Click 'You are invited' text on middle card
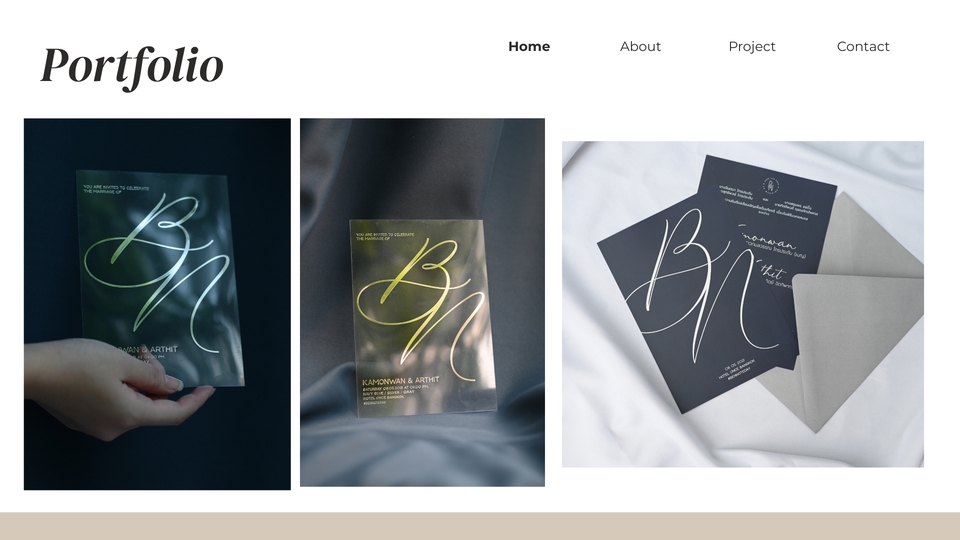This screenshot has width=960, height=540. click(384, 236)
